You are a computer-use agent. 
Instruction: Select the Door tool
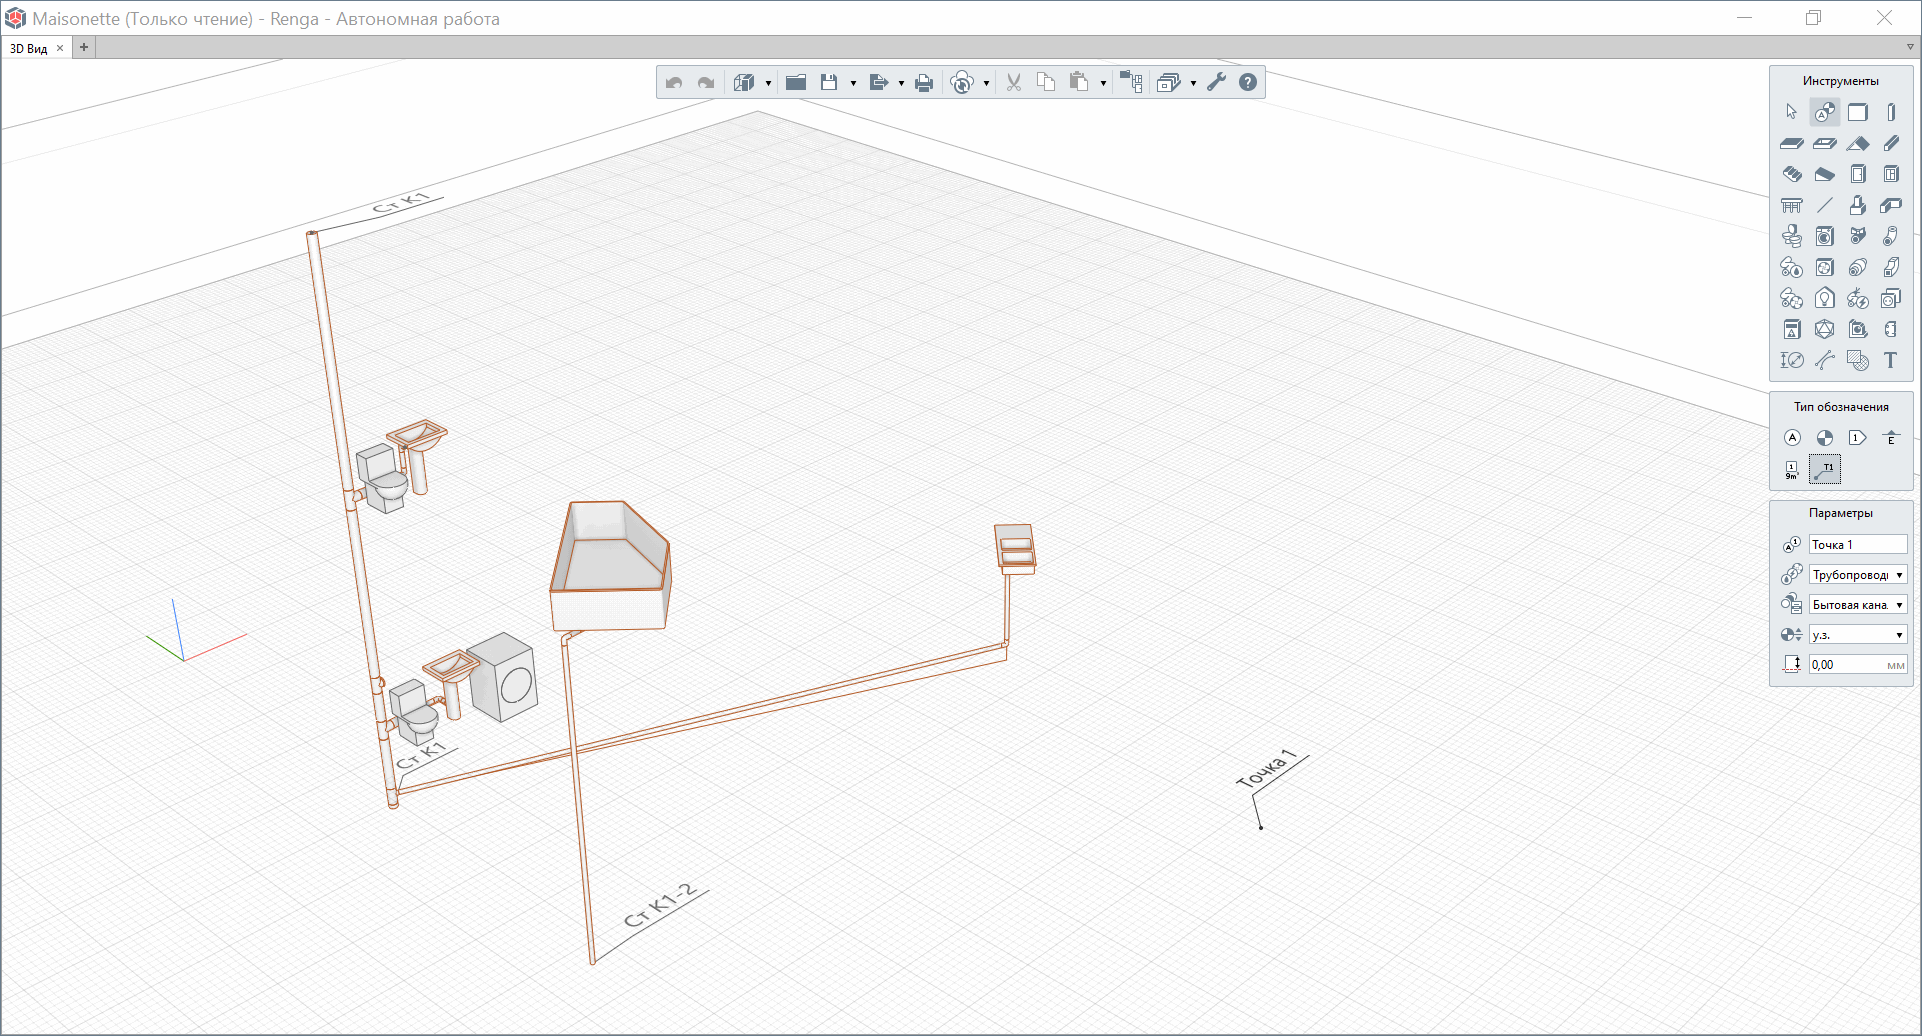[x=1858, y=174]
